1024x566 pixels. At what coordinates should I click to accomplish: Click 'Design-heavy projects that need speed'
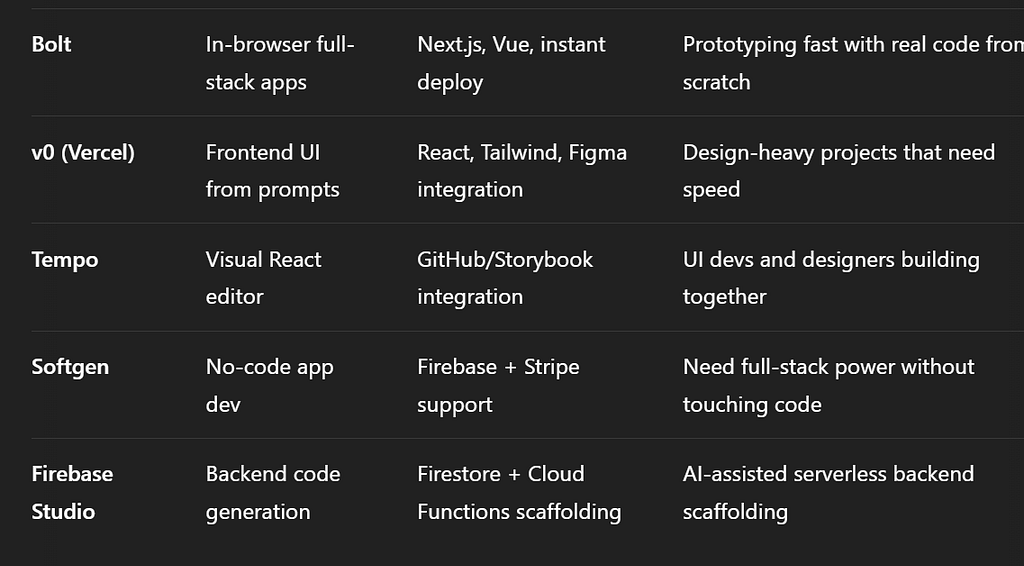coord(839,171)
